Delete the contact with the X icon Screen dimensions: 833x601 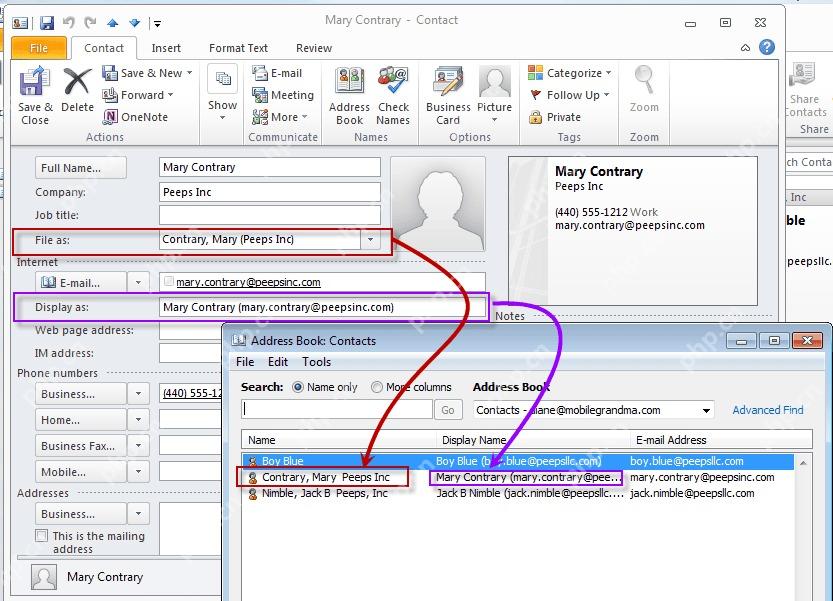coord(77,90)
